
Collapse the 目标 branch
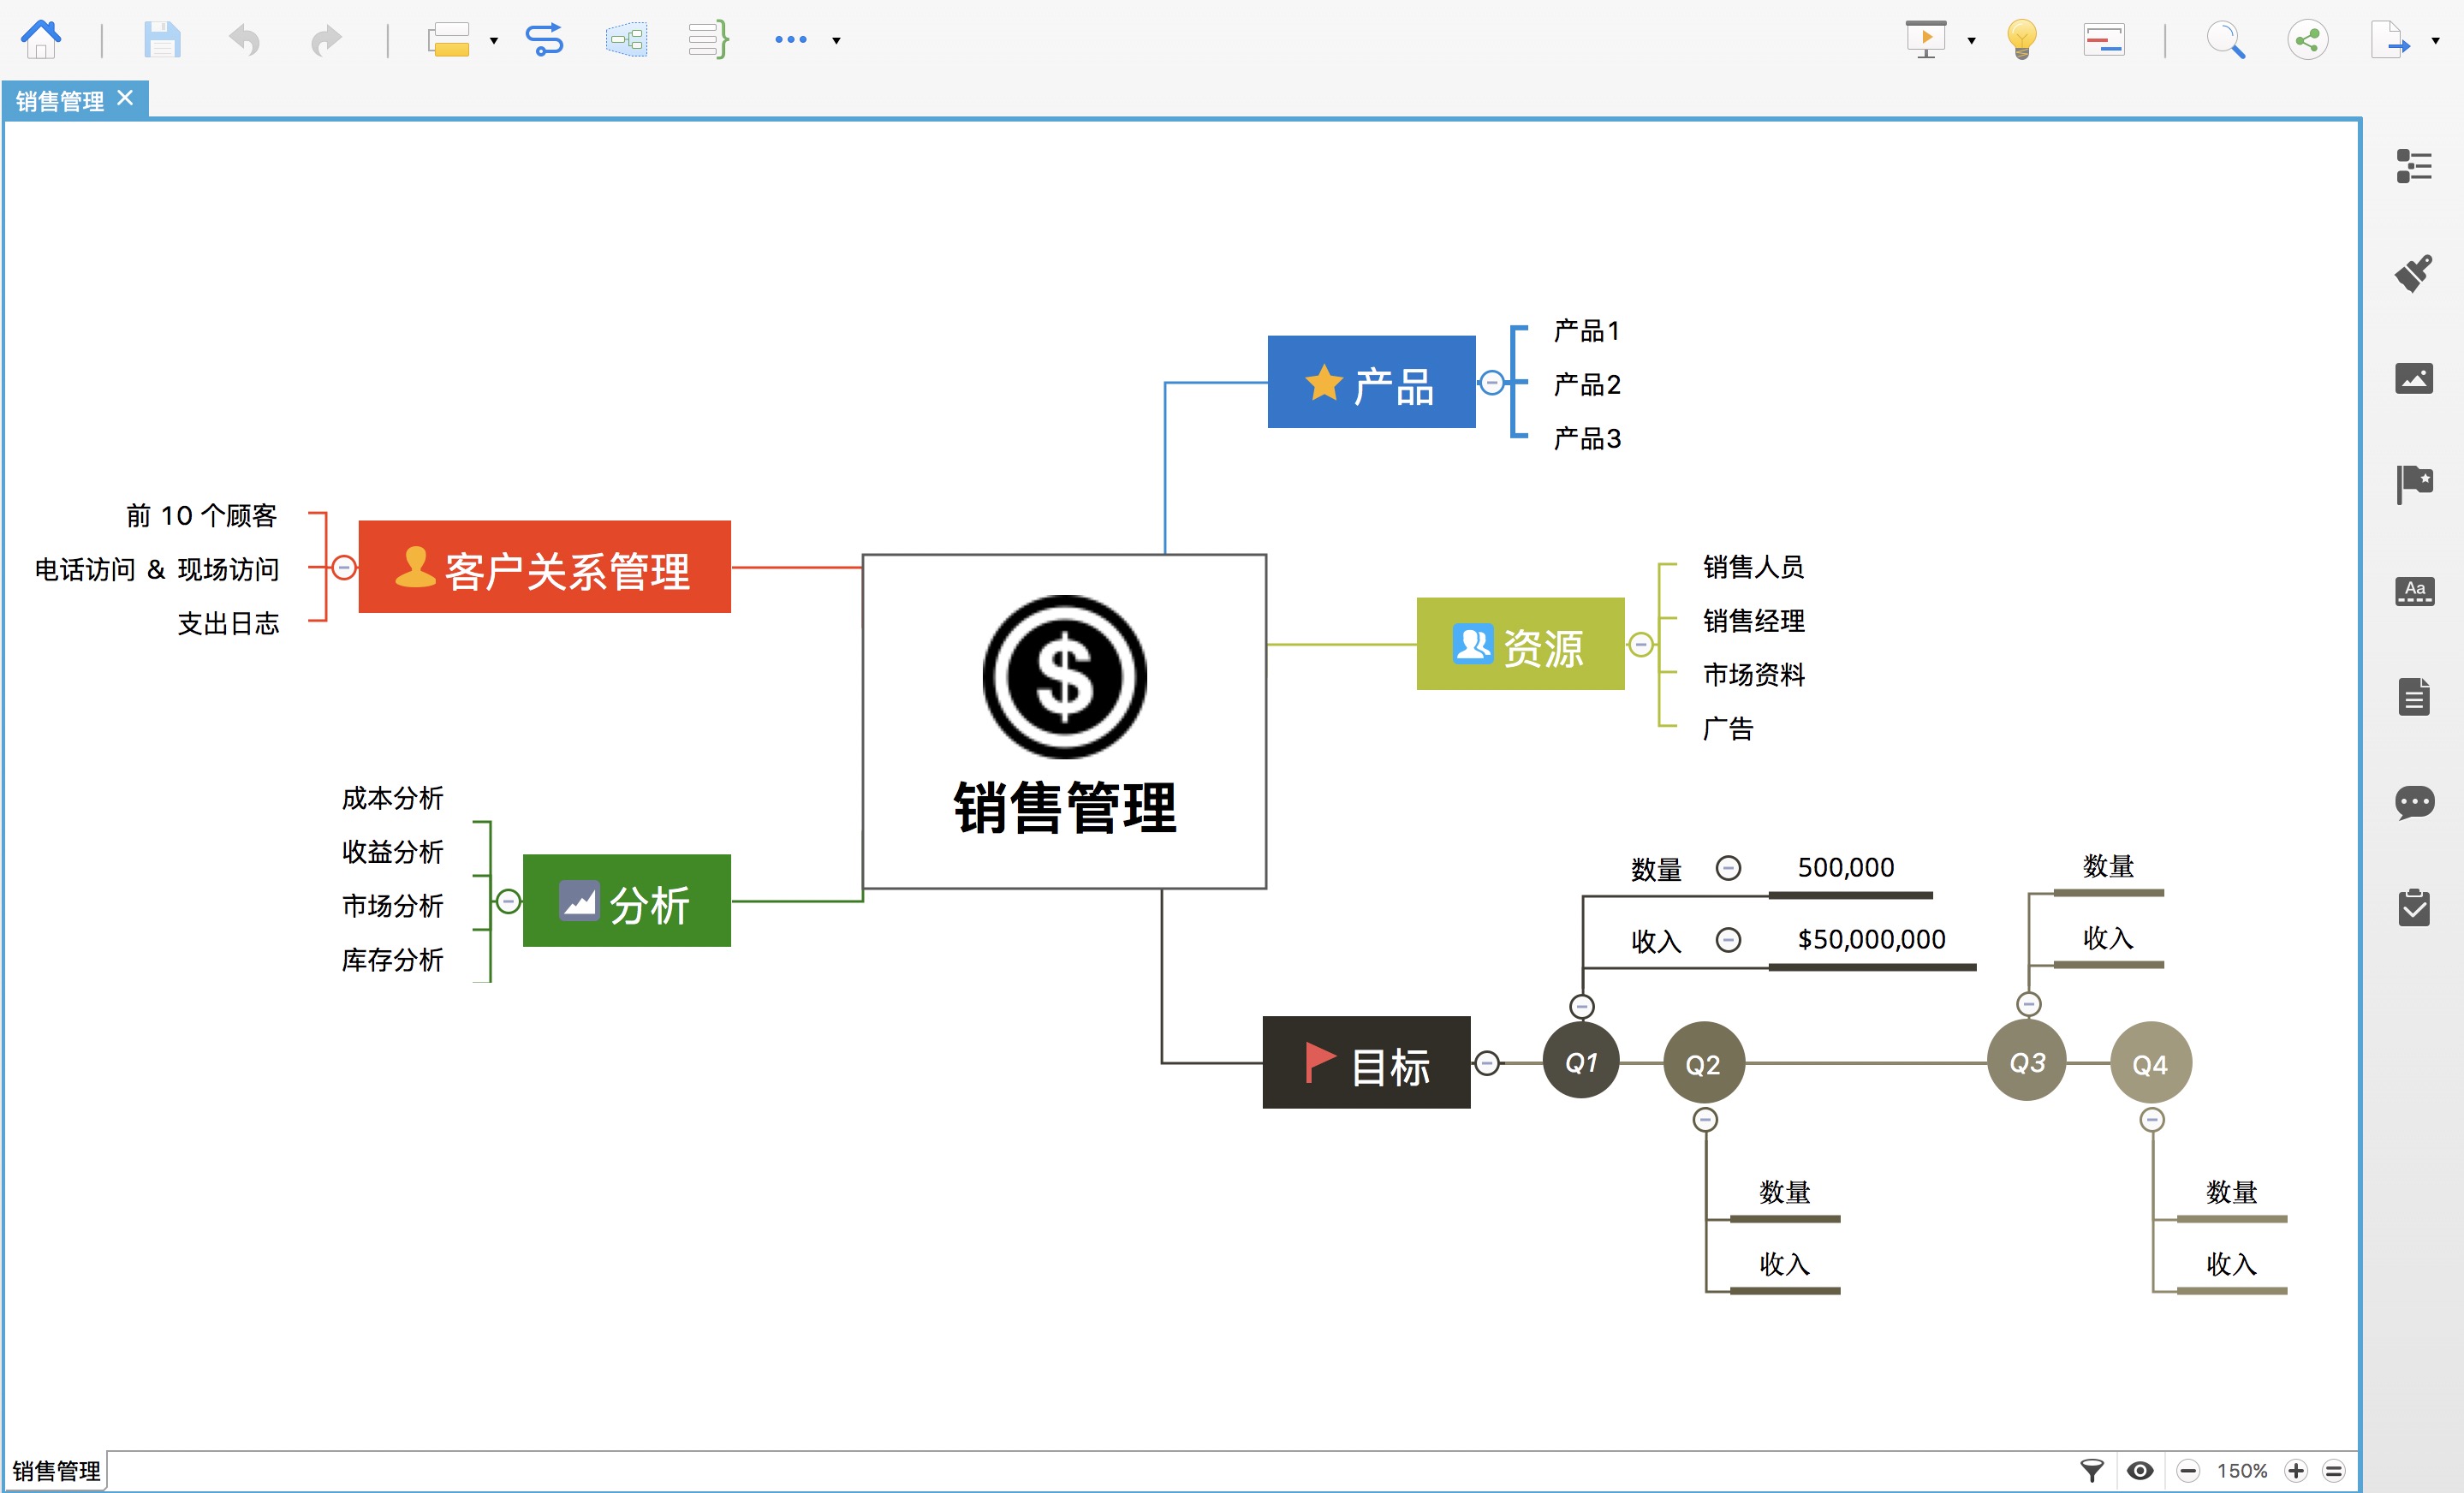pyautogui.click(x=1487, y=1063)
